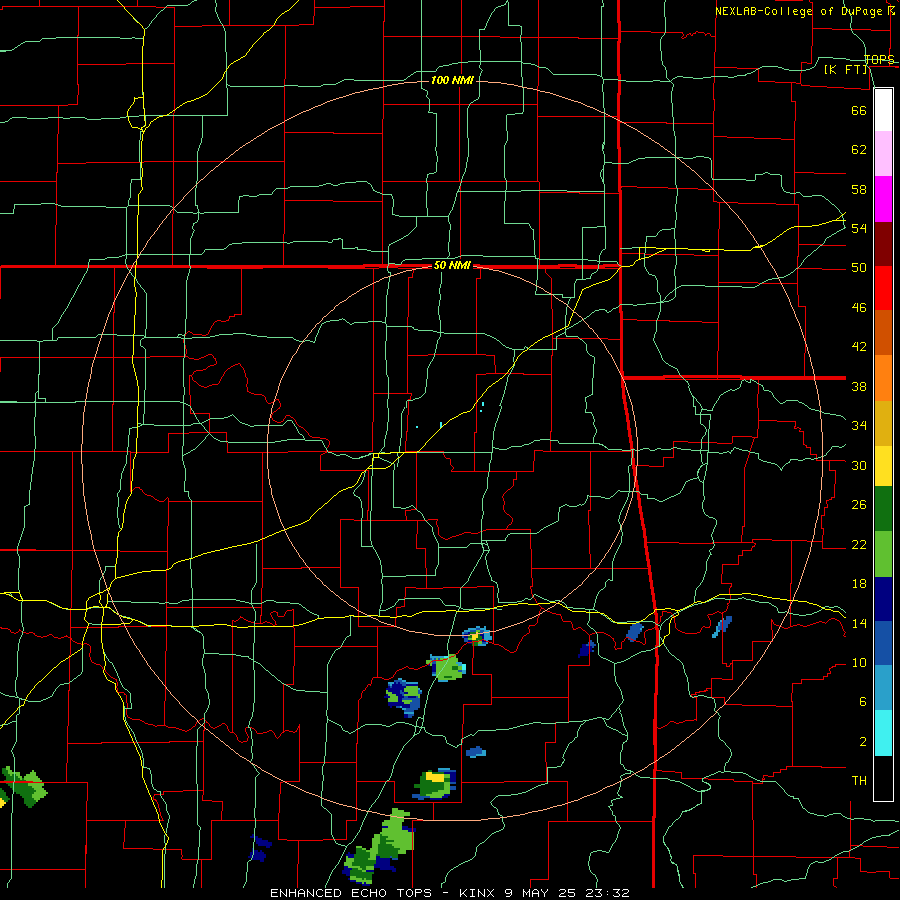Click the legend value "66"
This screenshot has width=900, height=900.
pos(859,110)
